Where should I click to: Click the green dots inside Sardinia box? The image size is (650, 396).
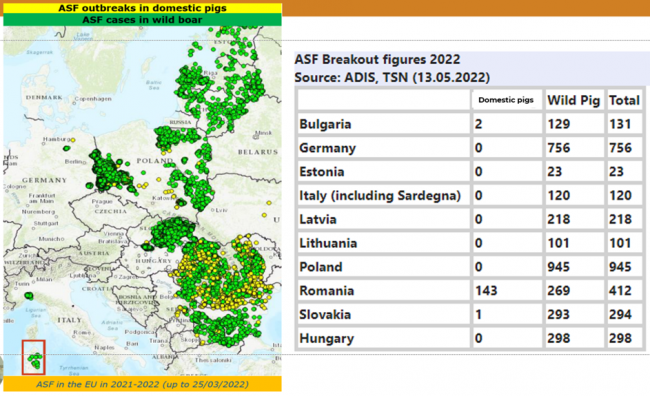pos(35,360)
